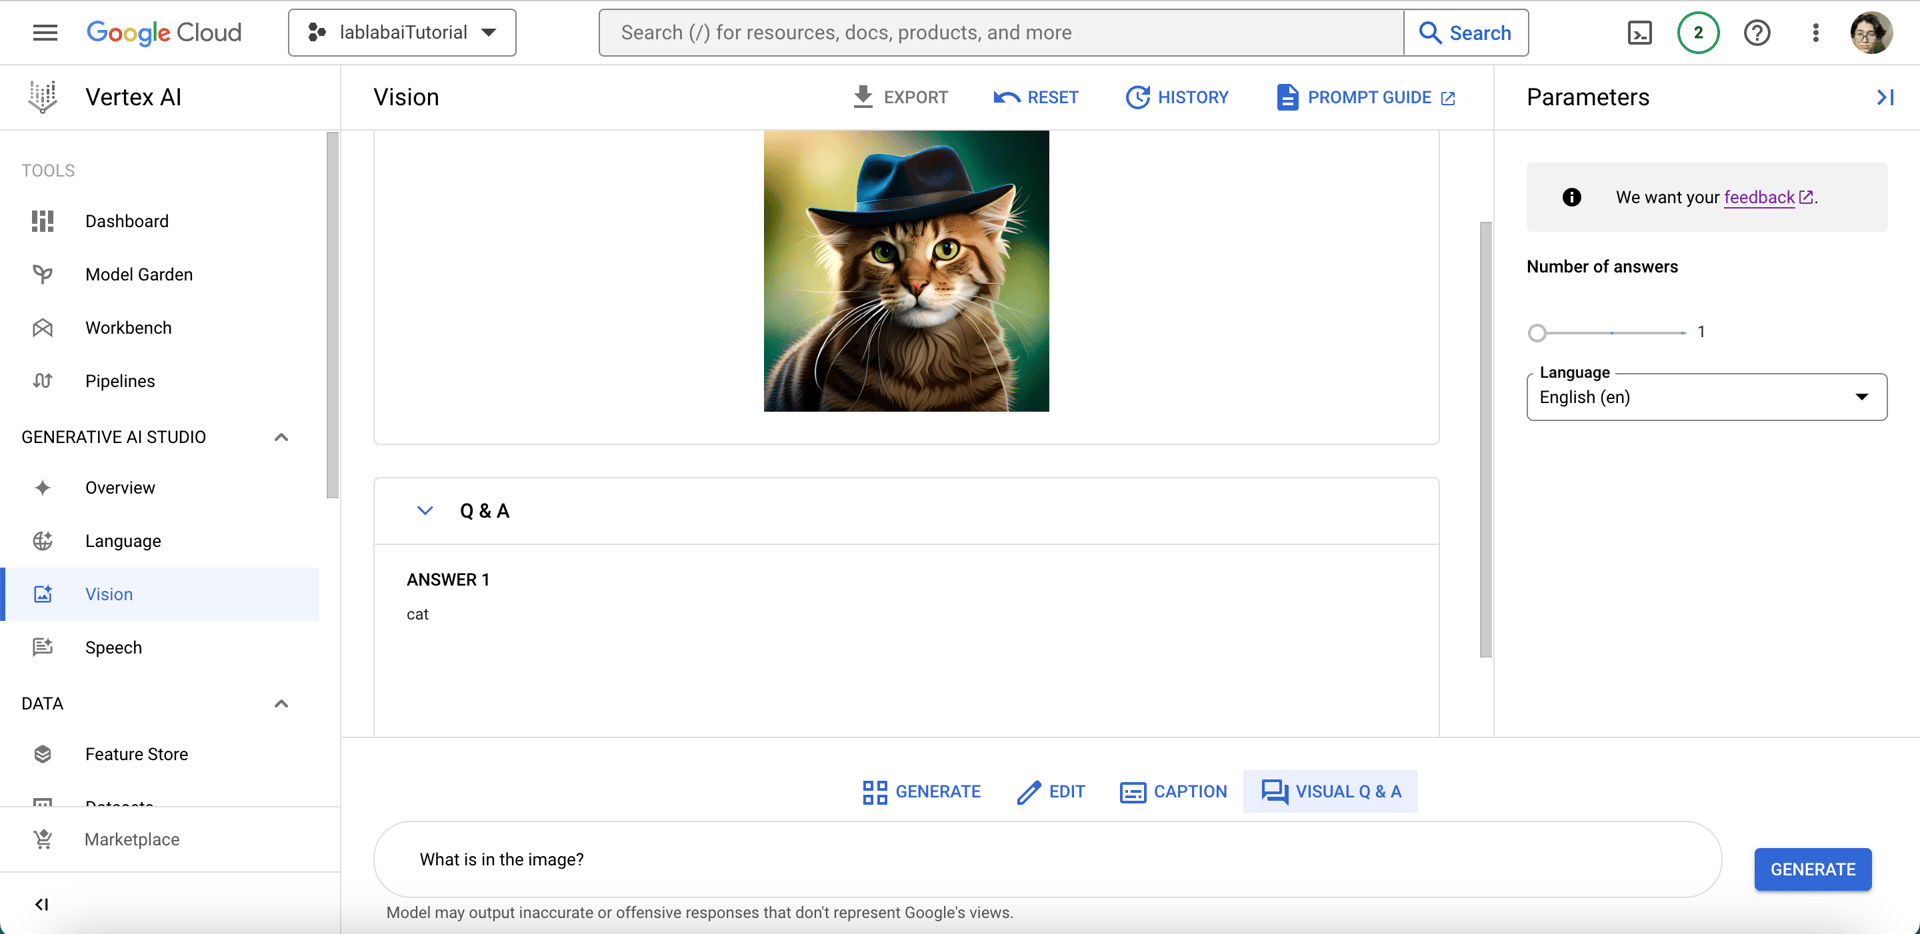Click the Language globe icon
Screen dimensions: 1920x934
pos(42,541)
